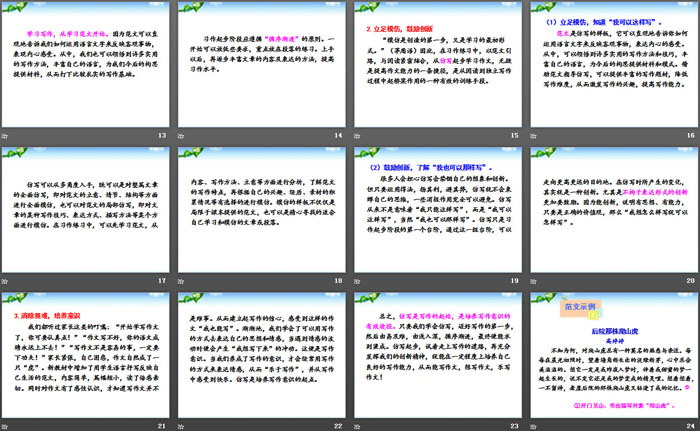
Task: Click the animation star icon under slide 19
Action: [x=359, y=281]
